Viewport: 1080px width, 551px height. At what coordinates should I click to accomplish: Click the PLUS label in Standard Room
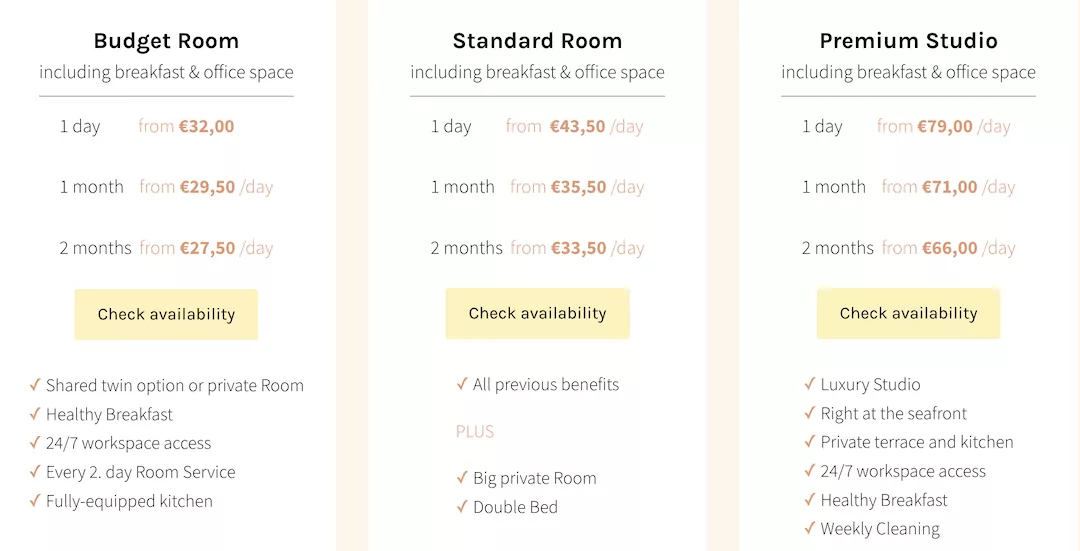click(x=475, y=432)
